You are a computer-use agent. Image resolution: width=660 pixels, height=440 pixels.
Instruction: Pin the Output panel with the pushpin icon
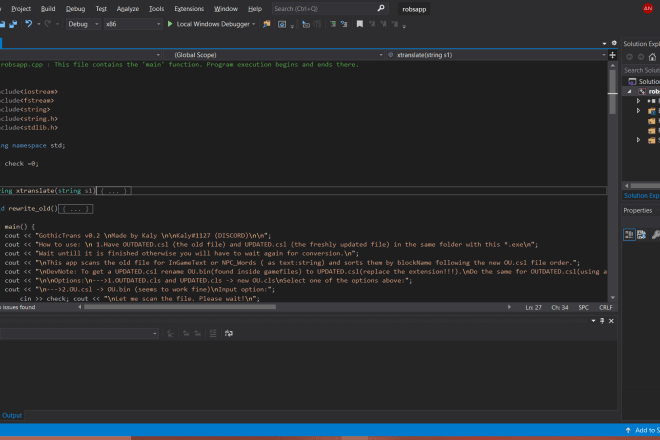pyautogui.click(x=602, y=321)
